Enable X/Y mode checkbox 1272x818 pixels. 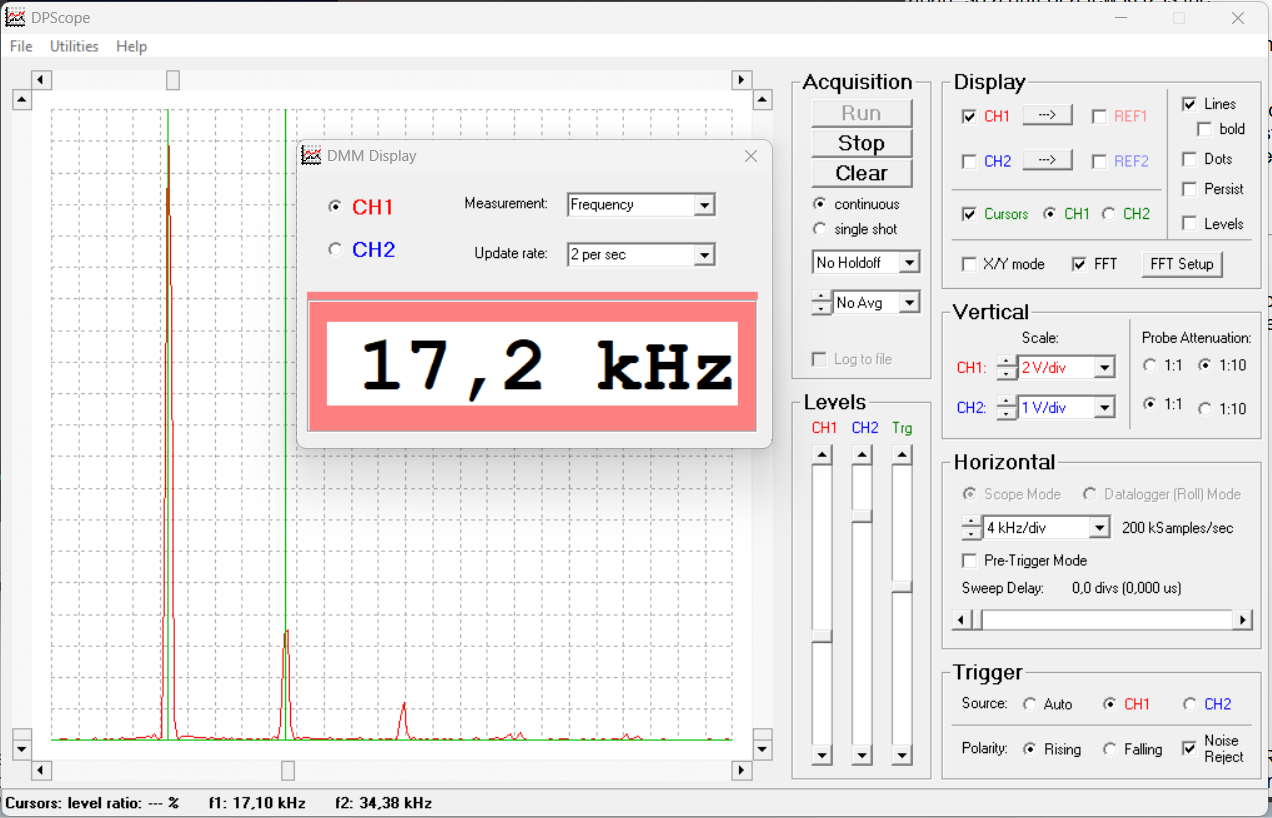pos(969,264)
